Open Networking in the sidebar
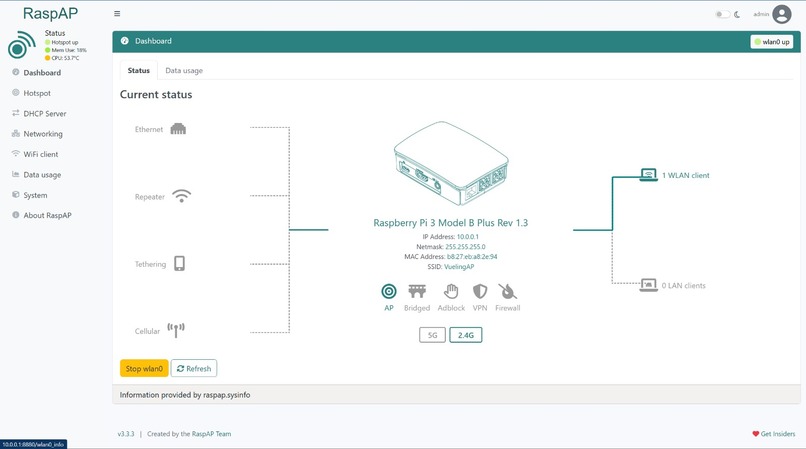The height and width of the screenshot is (449, 806). [43, 134]
